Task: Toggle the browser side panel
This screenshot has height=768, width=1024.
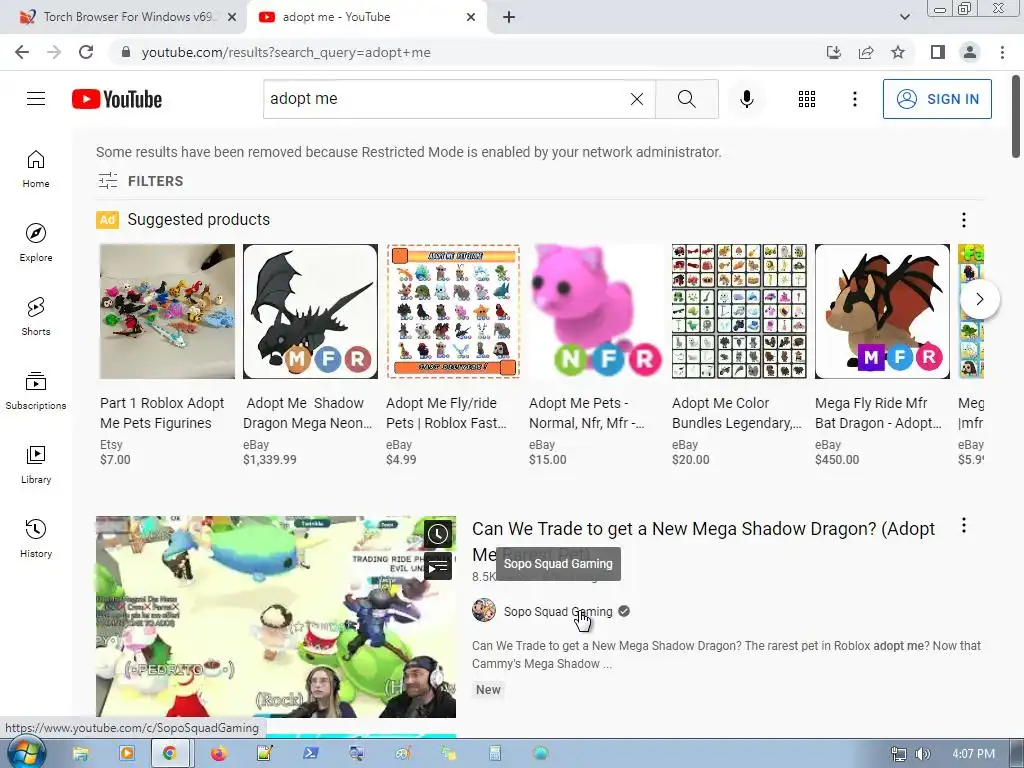Action: click(x=938, y=52)
